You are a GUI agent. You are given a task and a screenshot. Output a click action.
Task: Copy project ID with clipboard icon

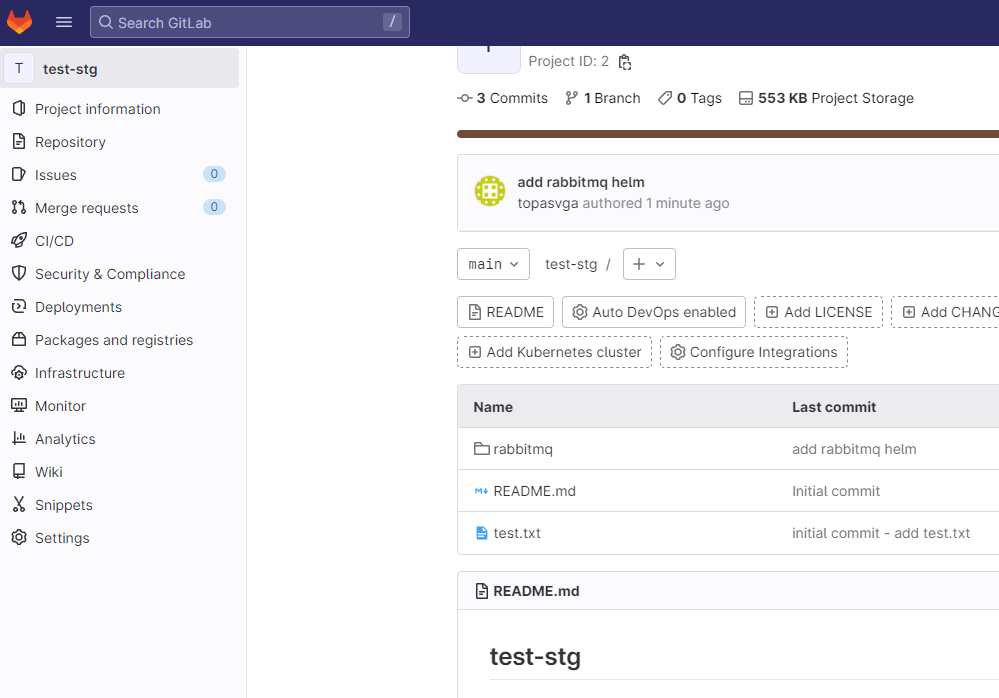pyautogui.click(x=625, y=62)
